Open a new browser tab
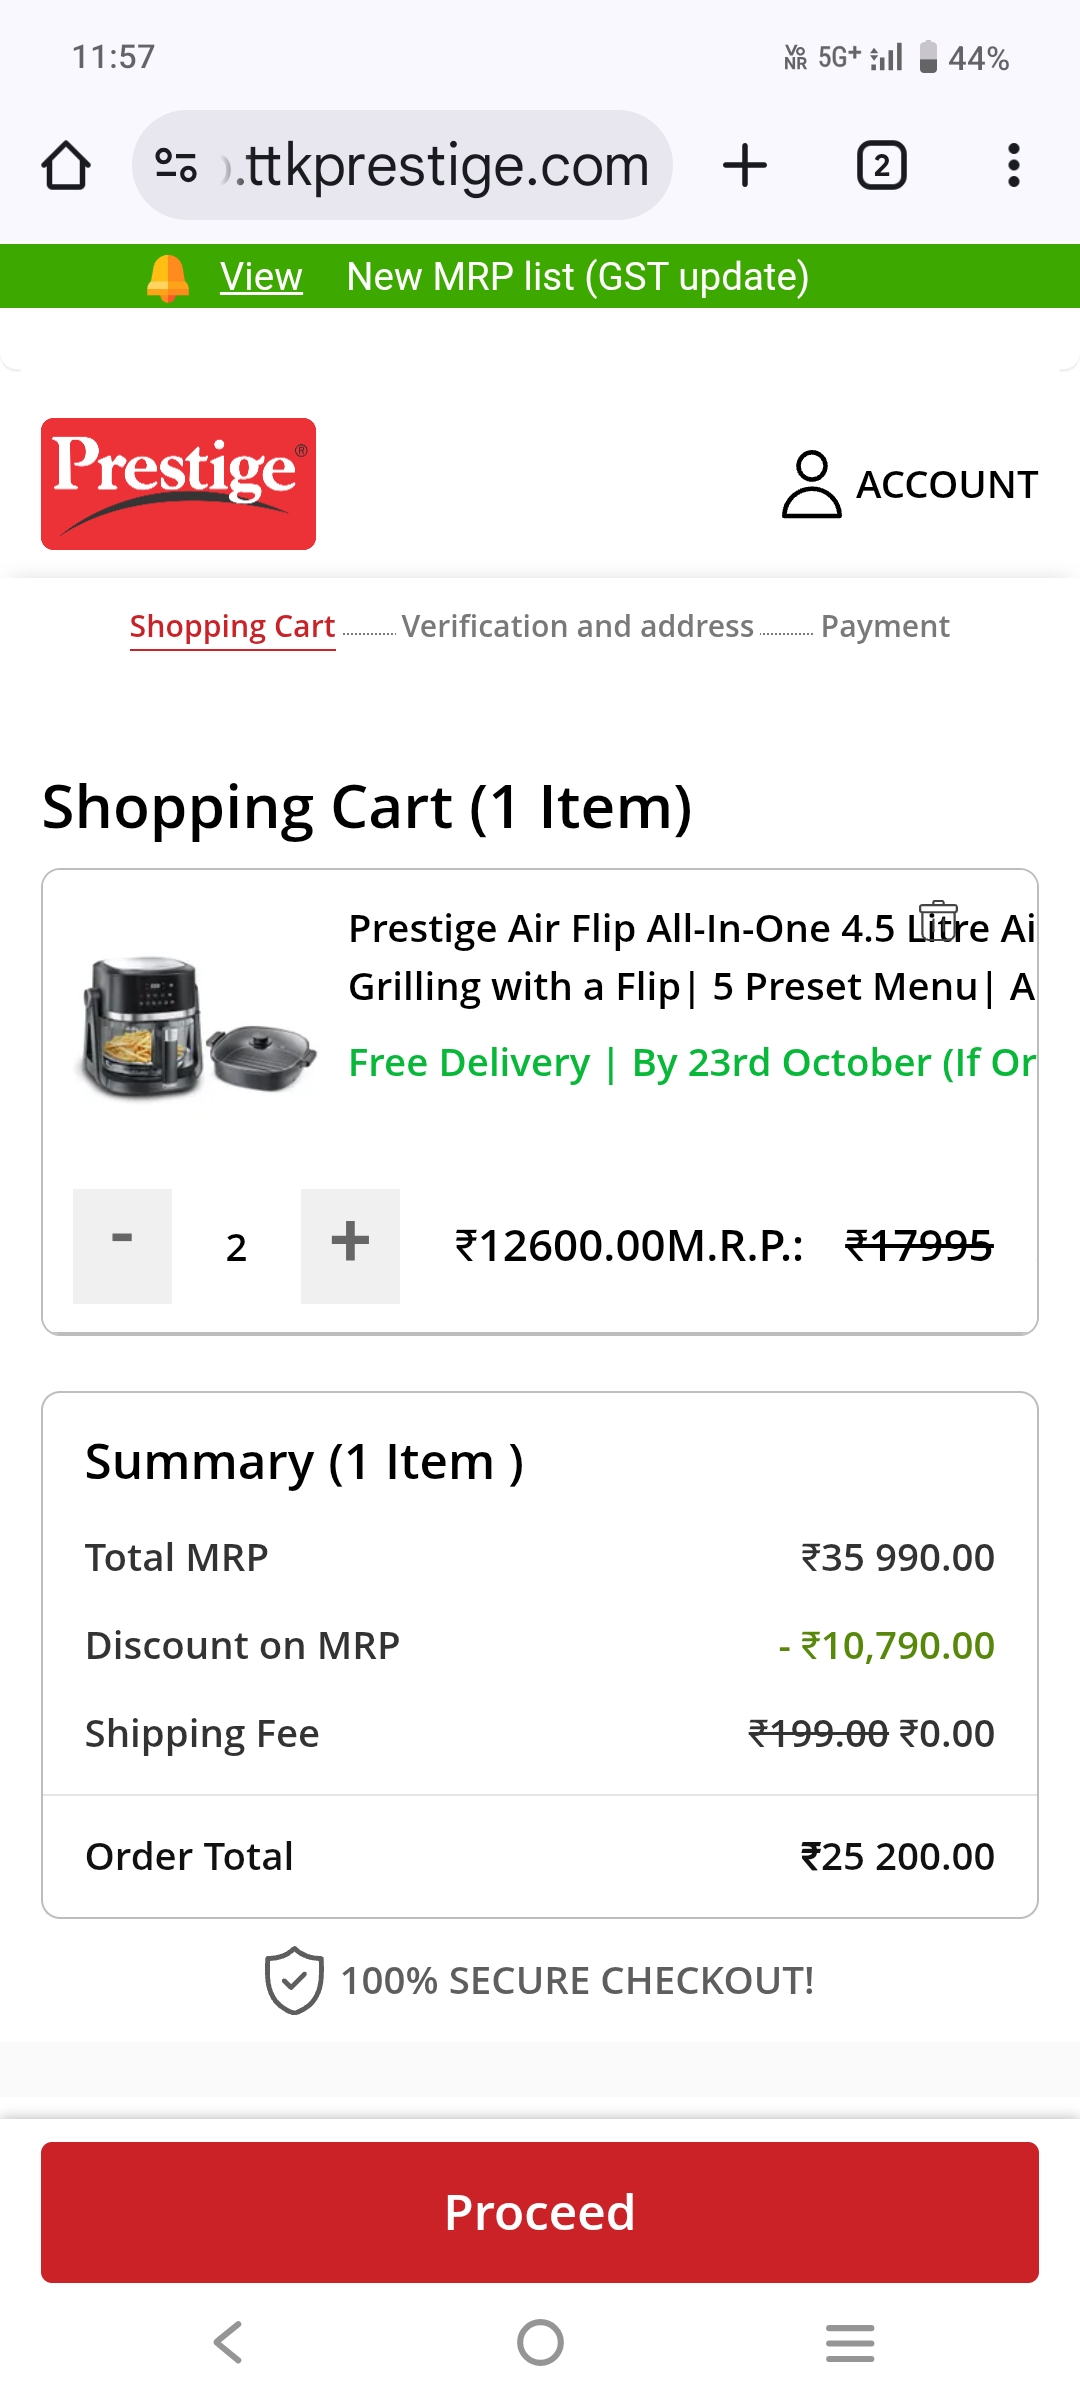The image size is (1080, 2400). tap(745, 165)
